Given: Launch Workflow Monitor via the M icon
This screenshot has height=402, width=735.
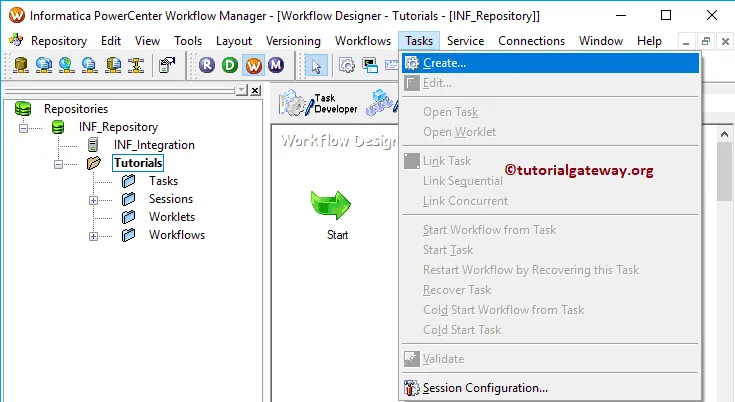Looking at the screenshot, I should tap(276, 65).
